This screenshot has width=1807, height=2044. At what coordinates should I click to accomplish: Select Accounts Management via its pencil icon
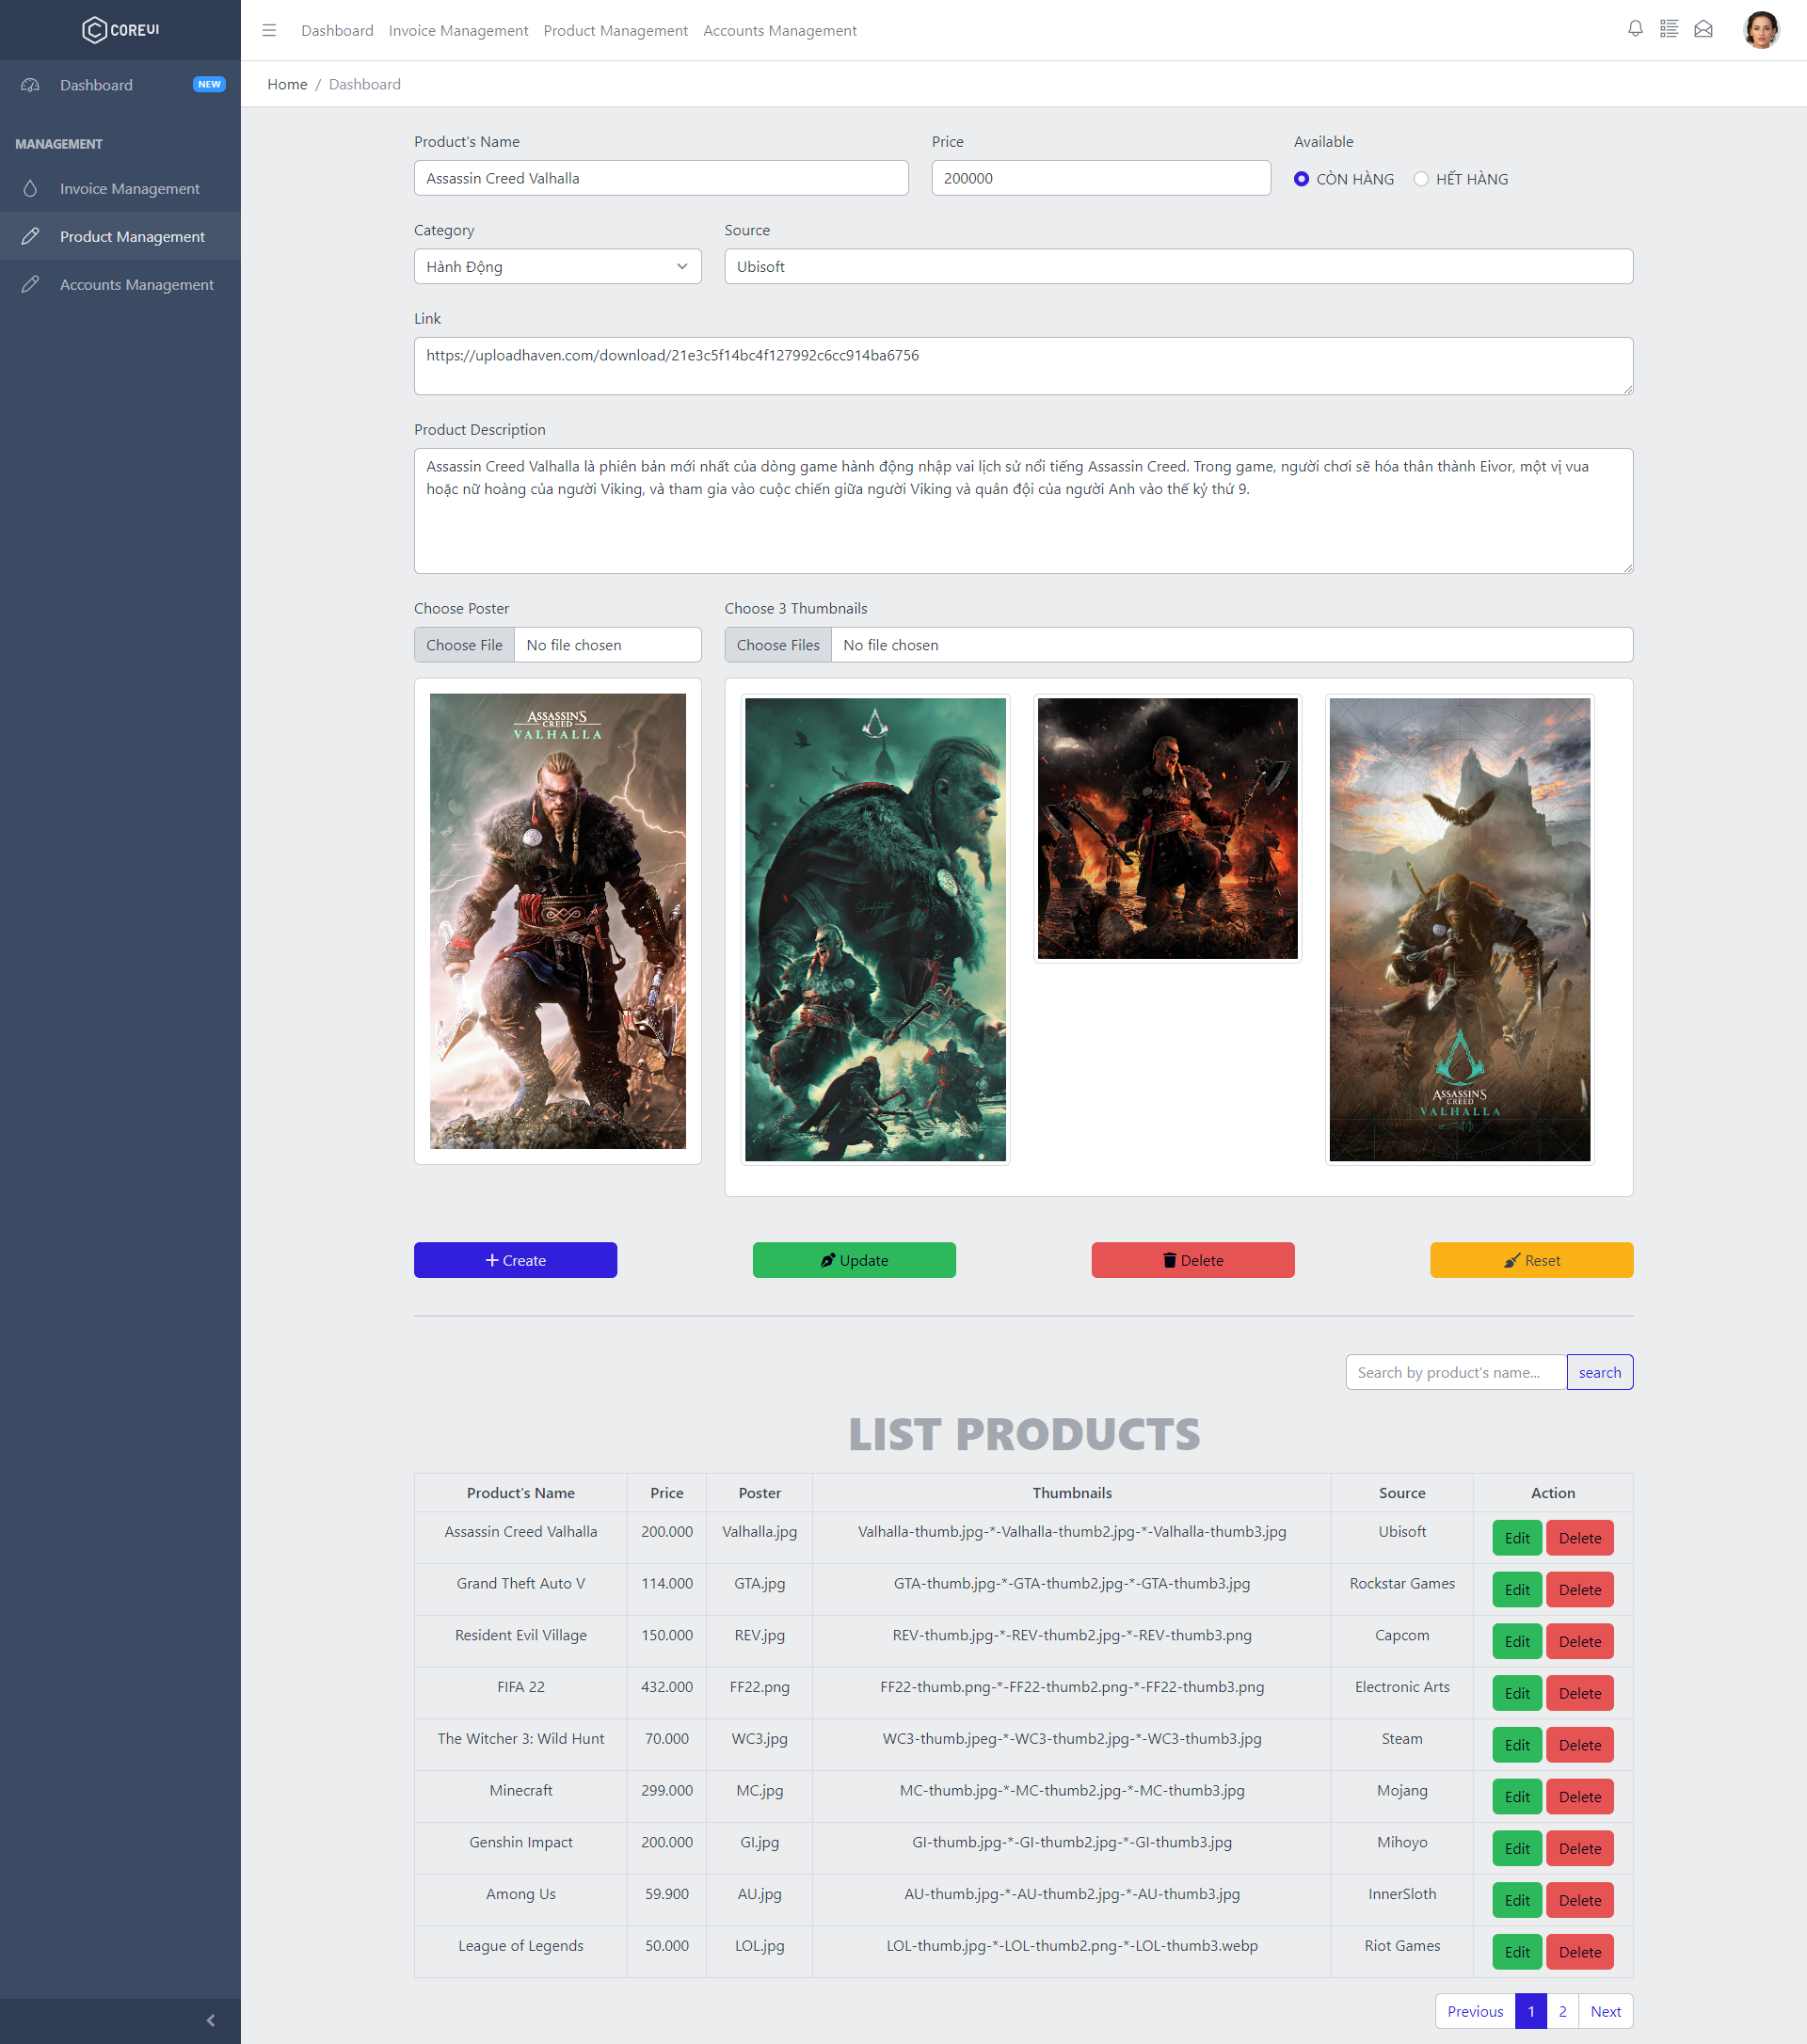click(x=30, y=284)
